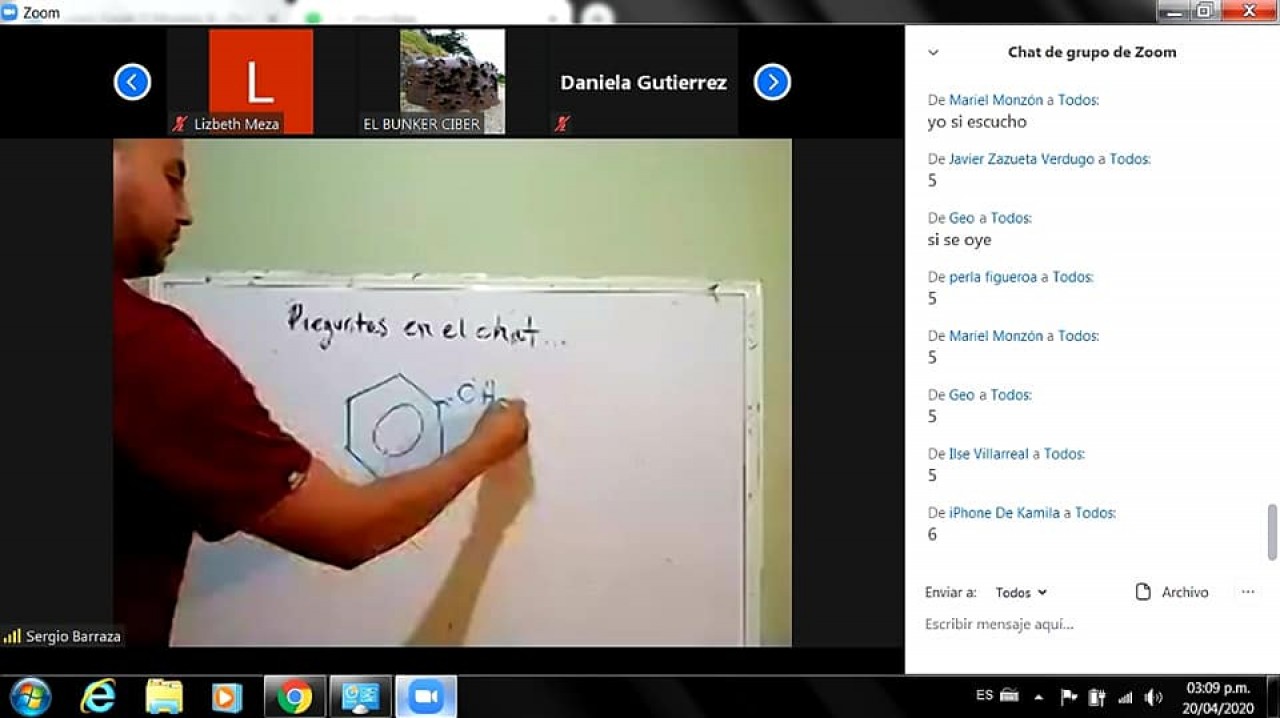Click the Escribir mensaje aquí input field
This screenshot has height=718, width=1280.
1080,625
